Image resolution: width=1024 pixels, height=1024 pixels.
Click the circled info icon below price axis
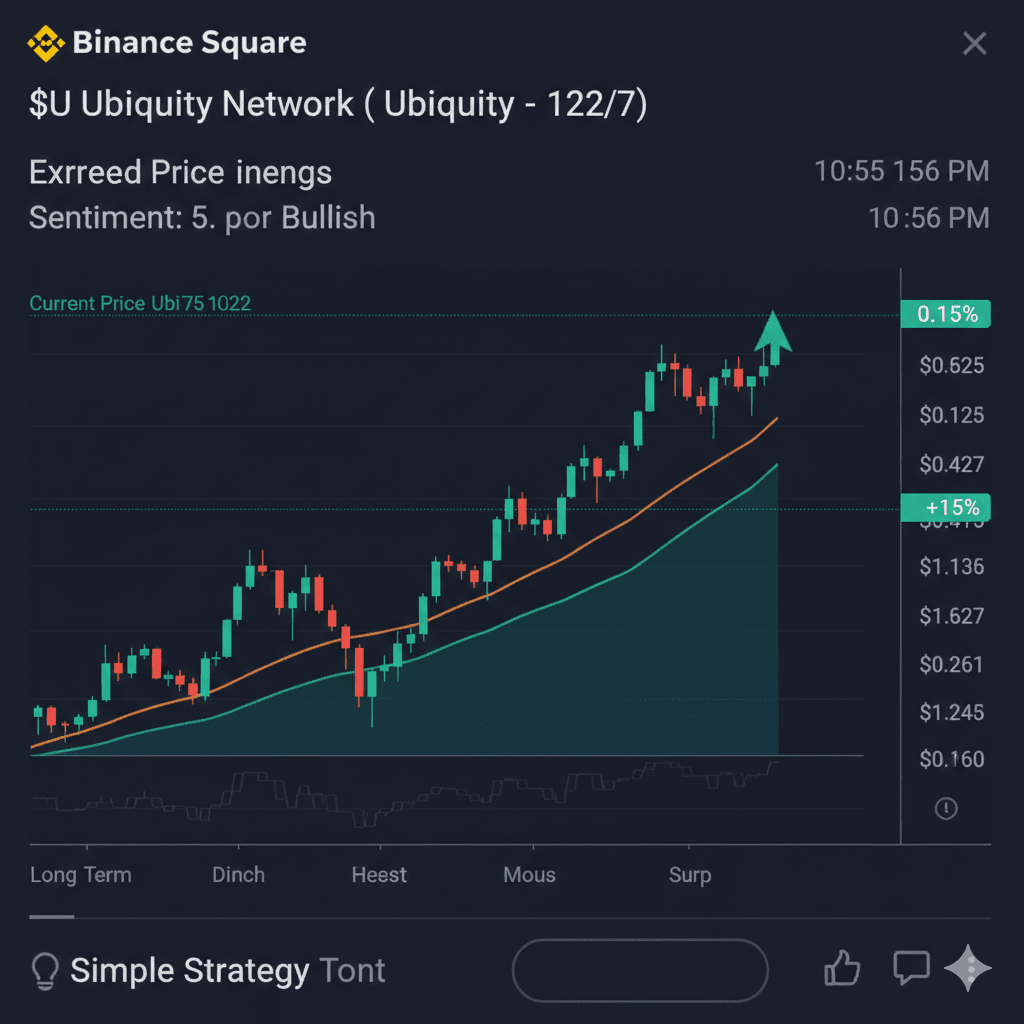pyautogui.click(x=946, y=808)
